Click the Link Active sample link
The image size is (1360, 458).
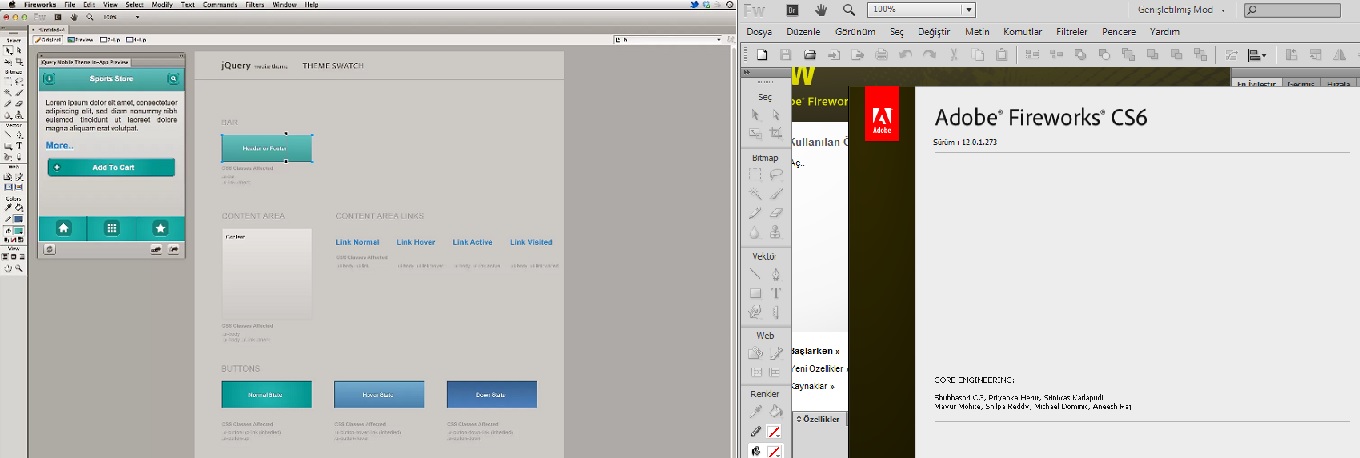coord(472,242)
